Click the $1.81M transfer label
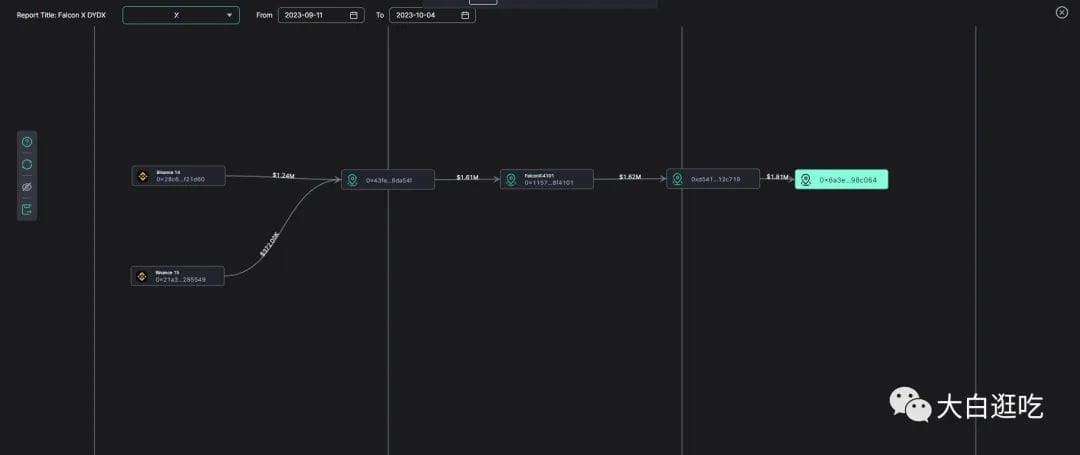This screenshot has height=455, width=1080. [778, 177]
